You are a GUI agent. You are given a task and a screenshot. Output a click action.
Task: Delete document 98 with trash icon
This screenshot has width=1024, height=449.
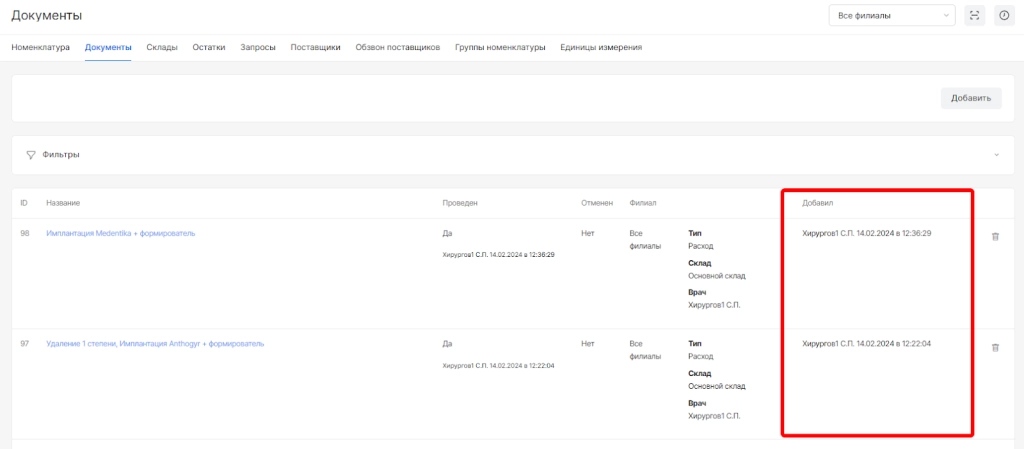click(994, 236)
